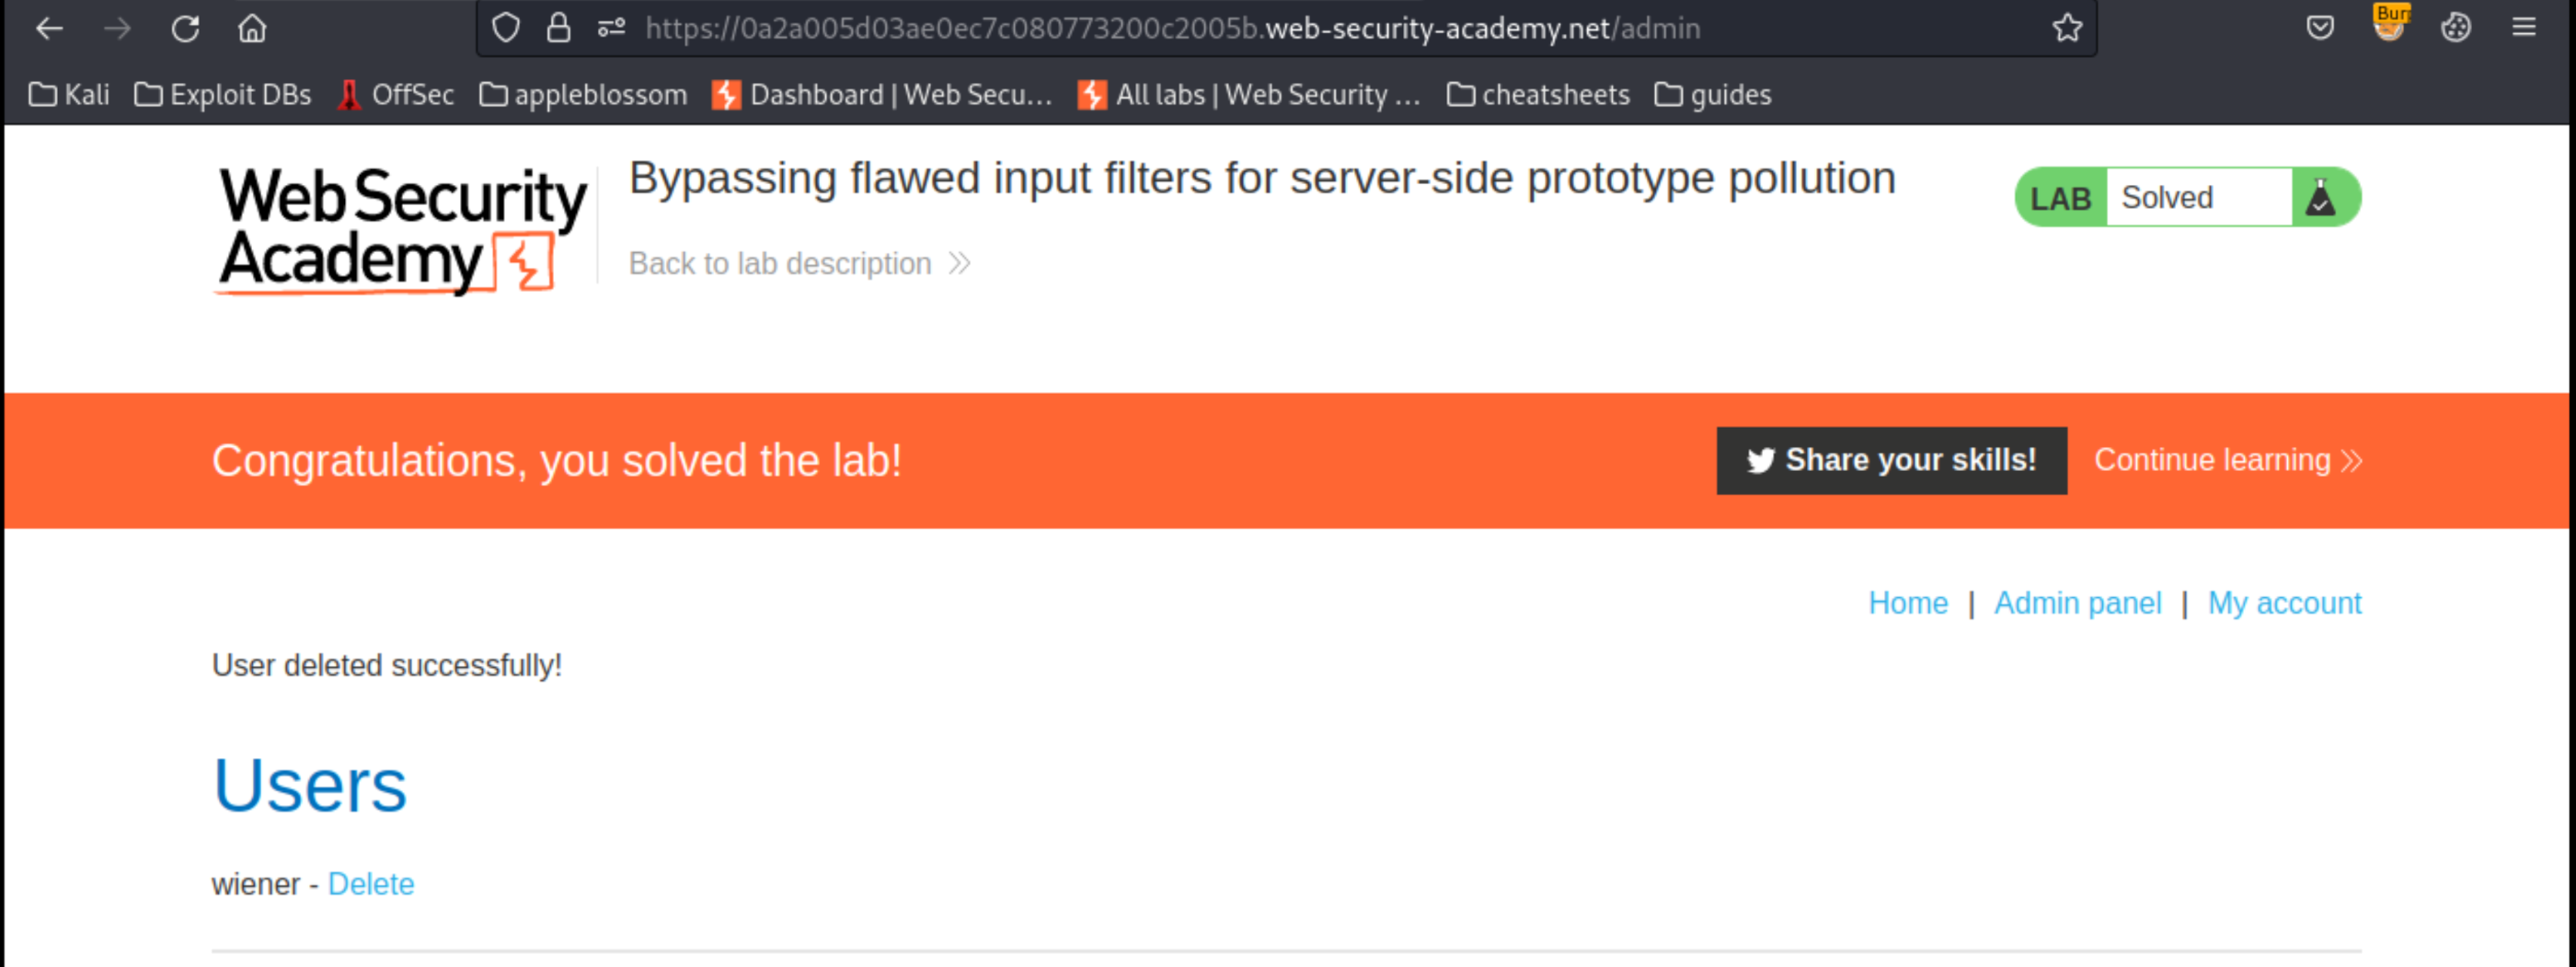The width and height of the screenshot is (2576, 967).
Task: Delete the wiener user
Action: click(x=370, y=884)
